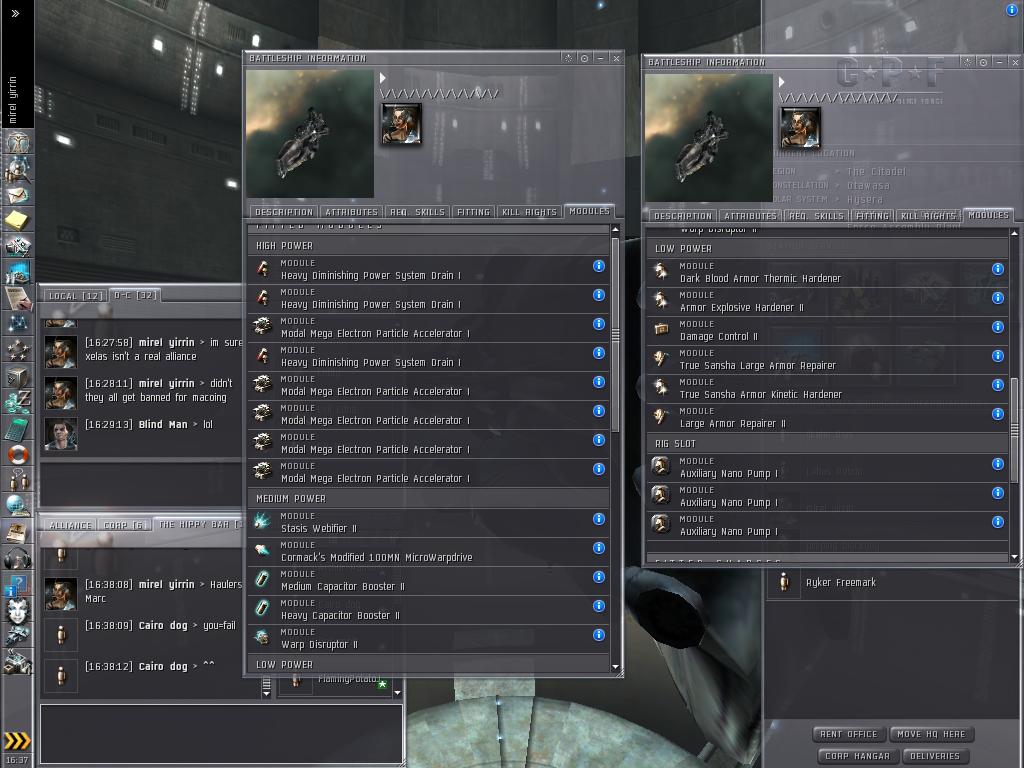Click the yellow triple-chevron arrows above the clock
The width and height of the screenshot is (1024, 768).
(17, 741)
